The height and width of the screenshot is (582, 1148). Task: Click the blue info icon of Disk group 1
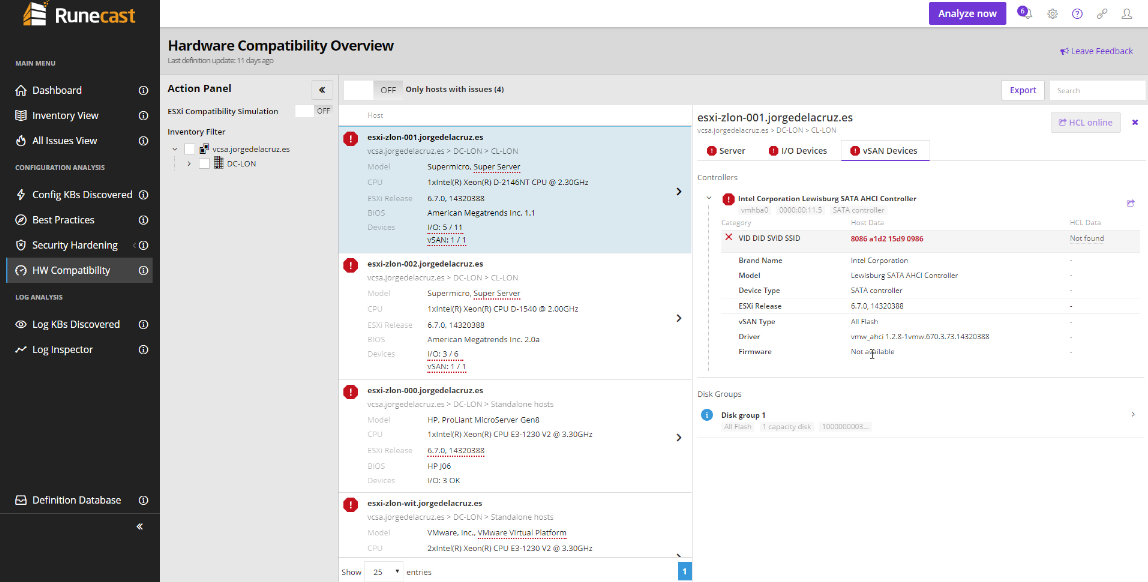pyautogui.click(x=707, y=415)
